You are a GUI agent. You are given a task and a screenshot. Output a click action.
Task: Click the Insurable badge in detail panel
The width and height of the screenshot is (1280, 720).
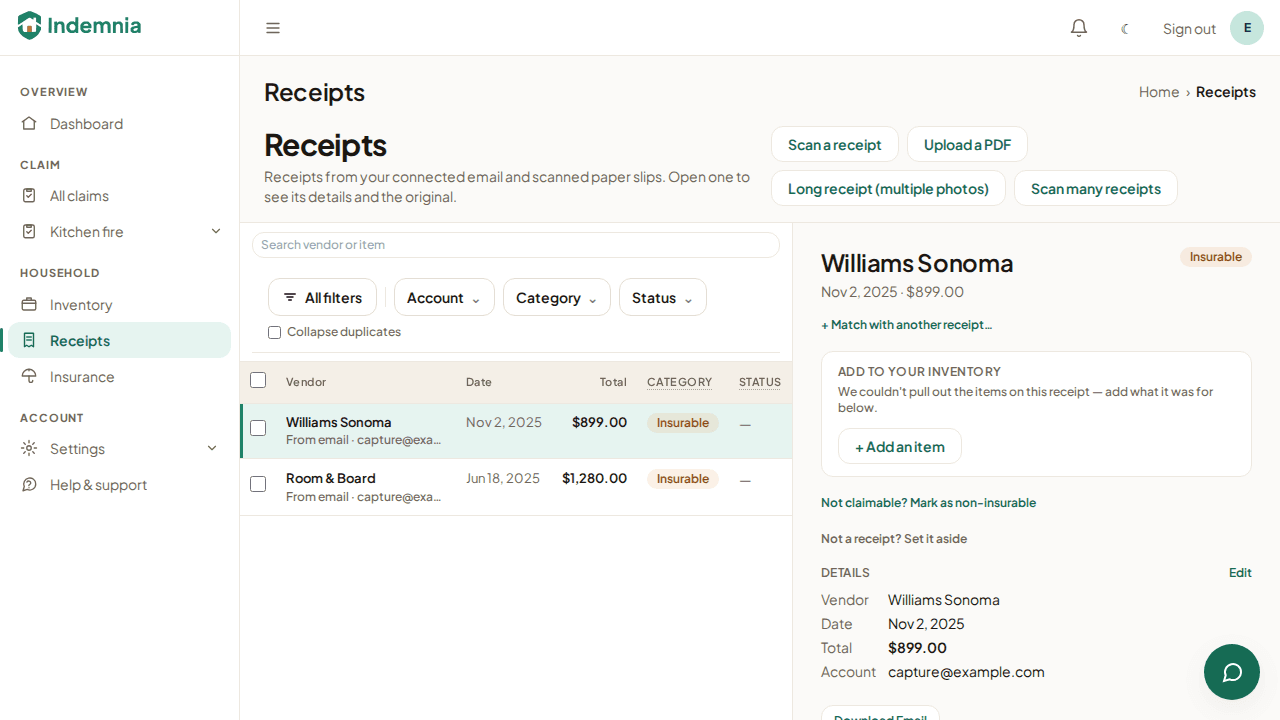point(1216,257)
